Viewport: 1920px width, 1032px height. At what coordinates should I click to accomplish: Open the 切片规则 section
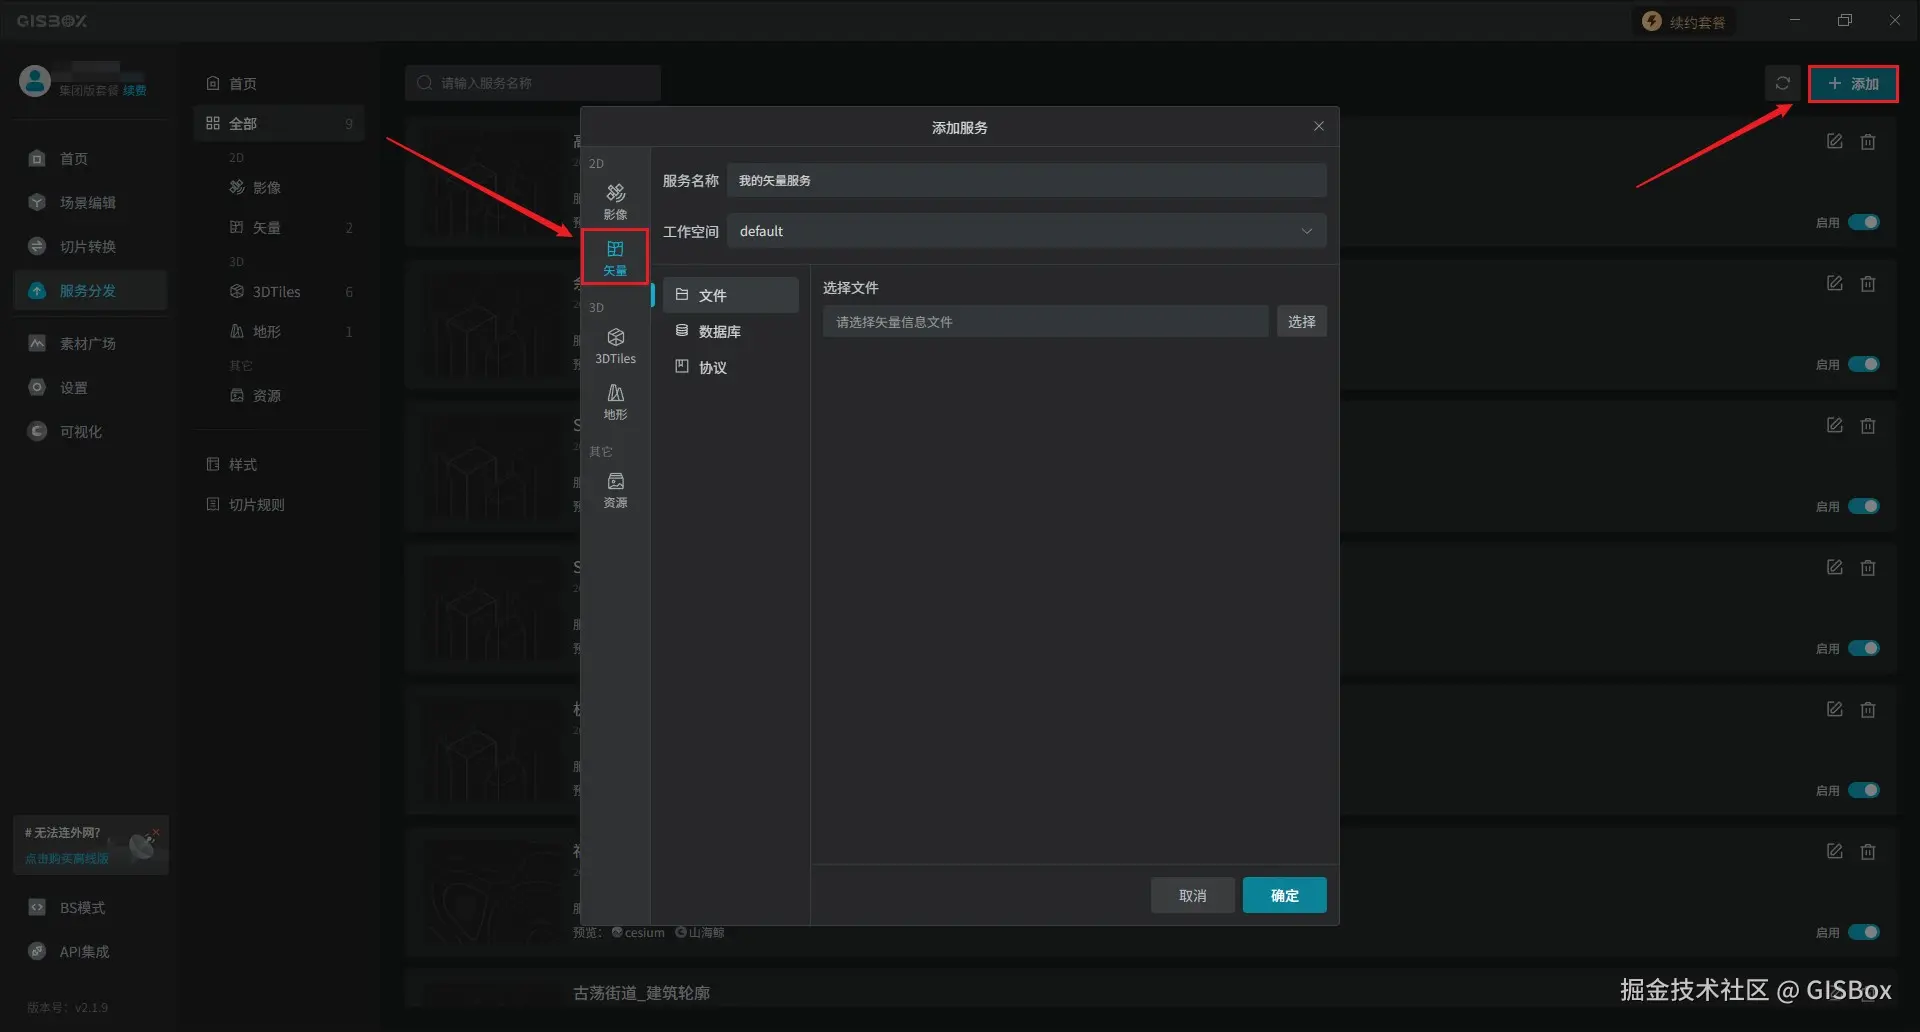click(278, 504)
